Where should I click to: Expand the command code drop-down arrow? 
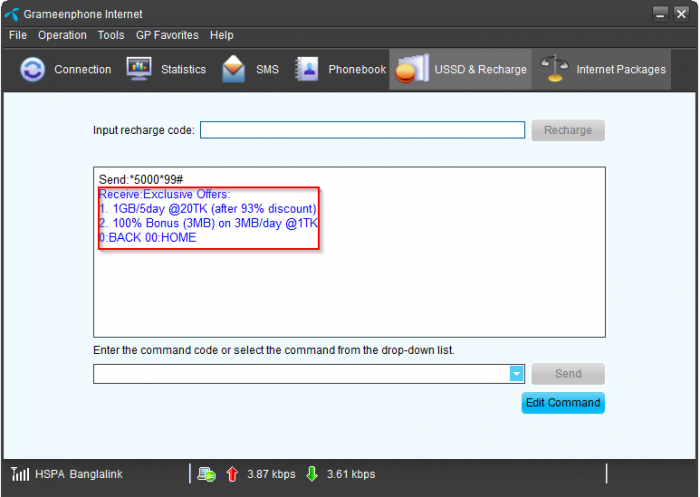517,374
